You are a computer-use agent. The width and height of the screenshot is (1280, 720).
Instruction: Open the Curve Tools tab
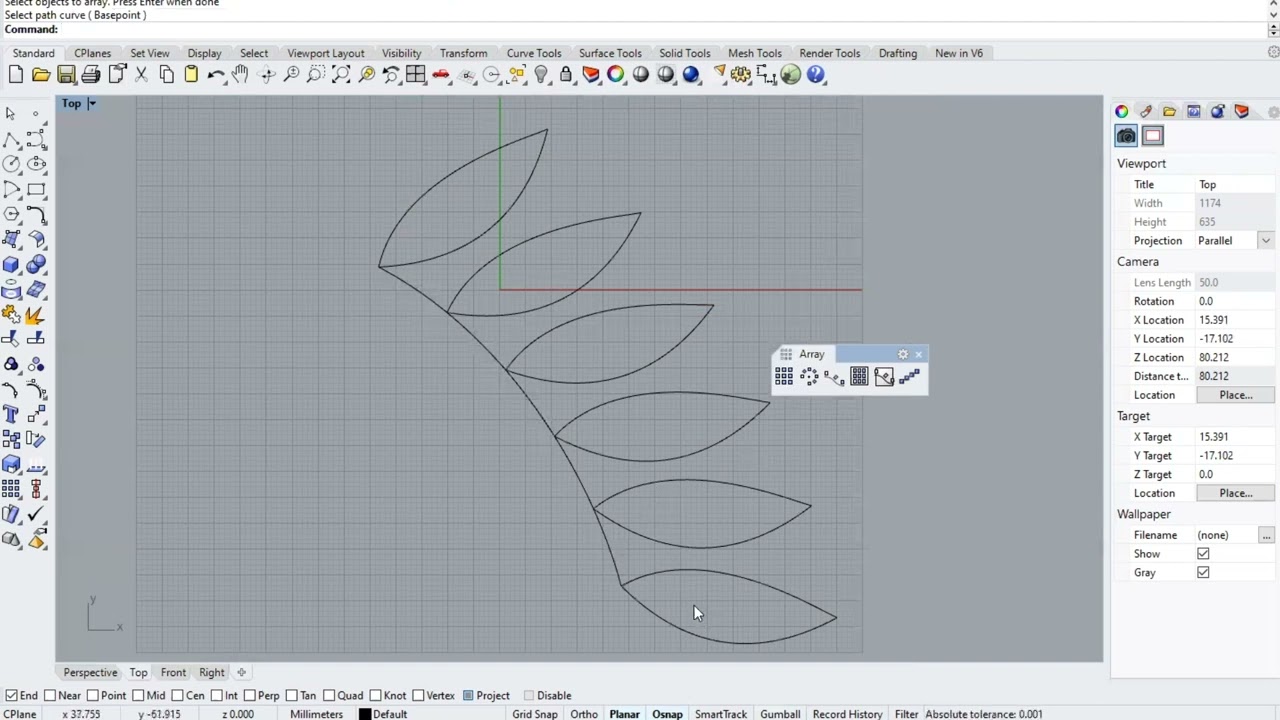click(x=534, y=53)
